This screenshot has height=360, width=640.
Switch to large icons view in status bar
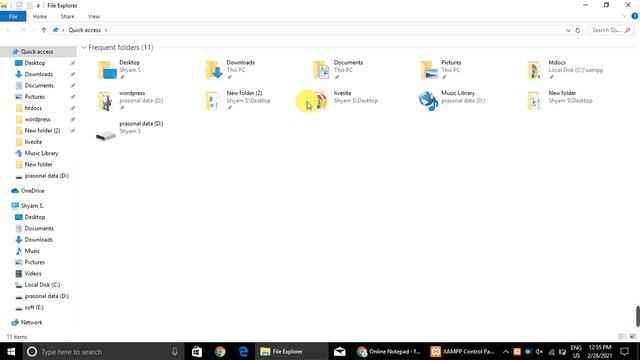[633, 336]
